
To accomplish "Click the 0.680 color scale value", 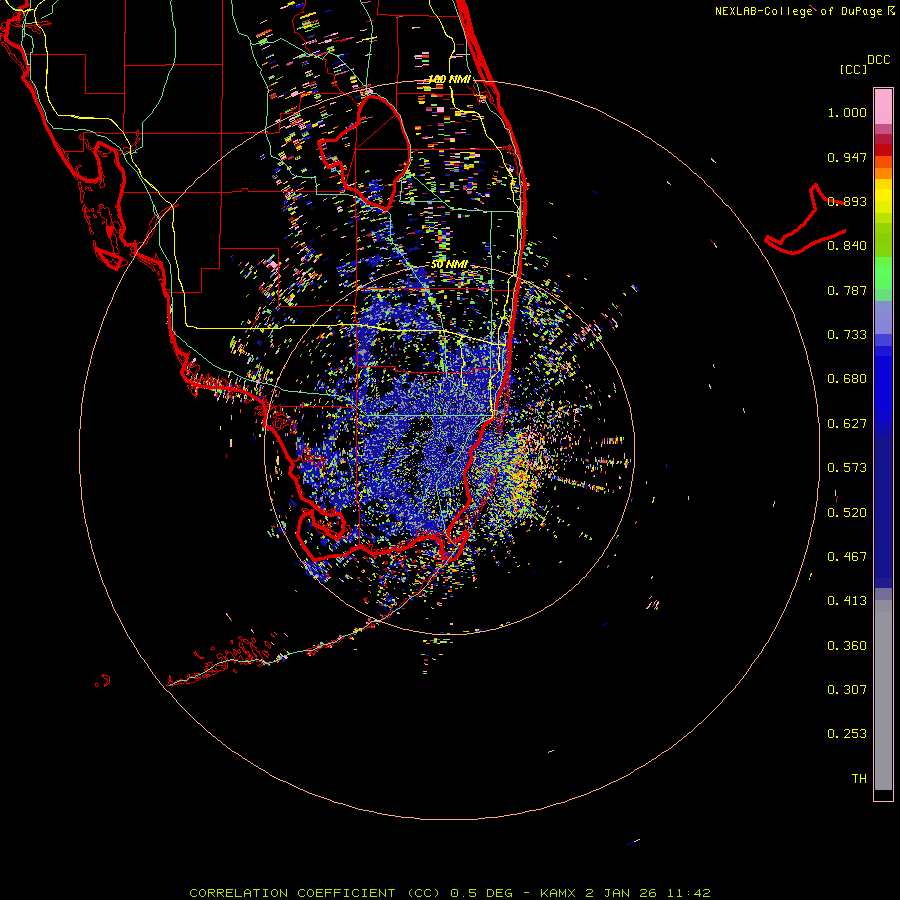I will 847,379.
